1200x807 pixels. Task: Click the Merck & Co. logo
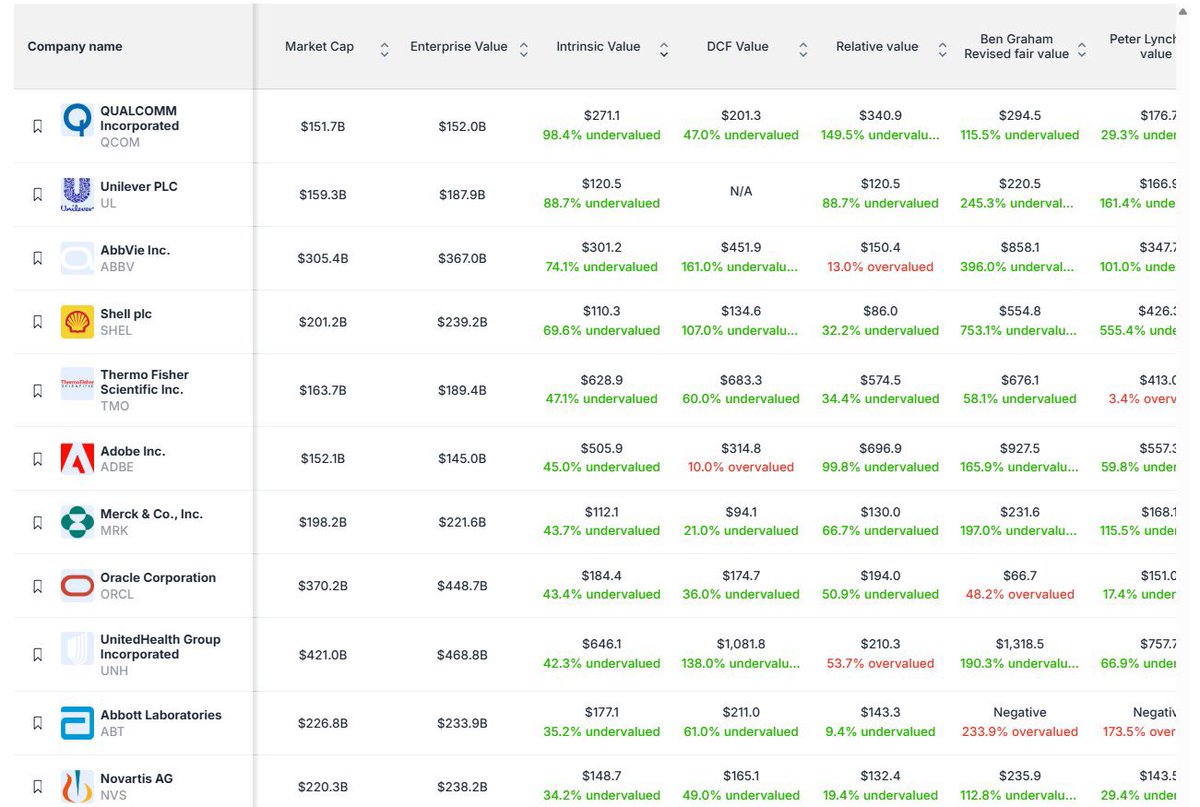[76, 522]
